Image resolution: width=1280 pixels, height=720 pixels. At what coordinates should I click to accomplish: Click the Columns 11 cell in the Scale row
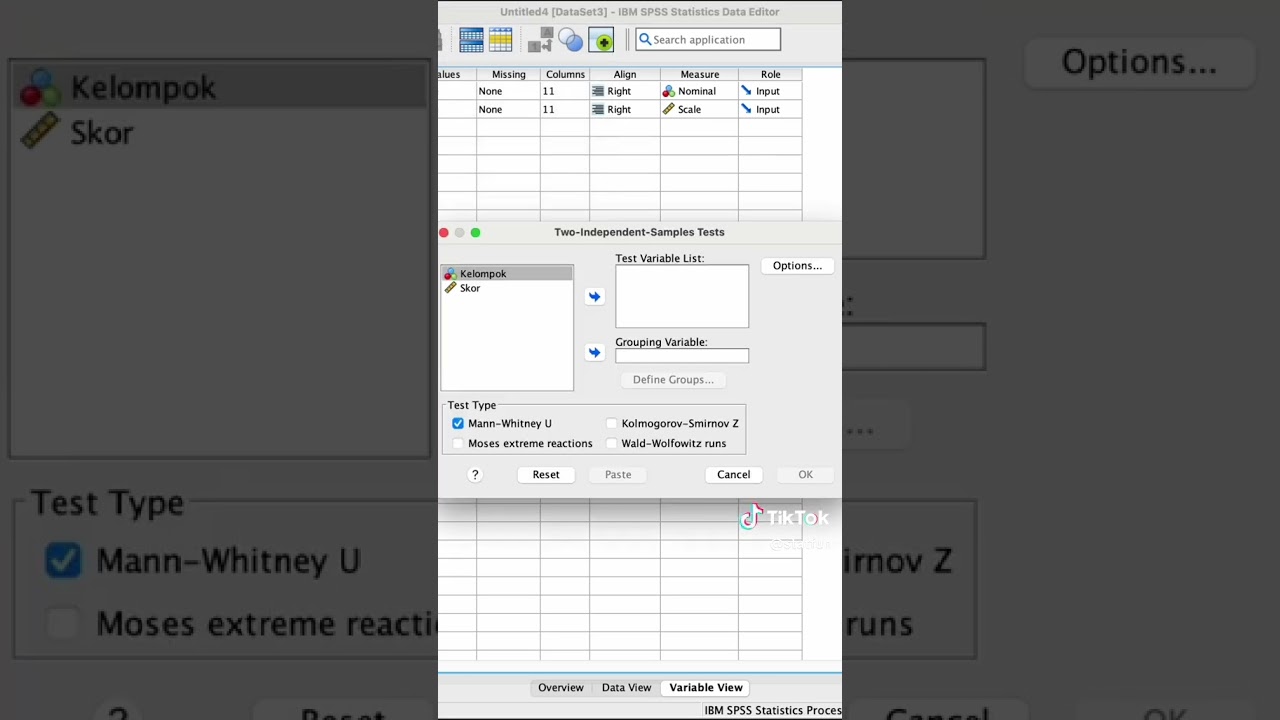tap(565, 109)
